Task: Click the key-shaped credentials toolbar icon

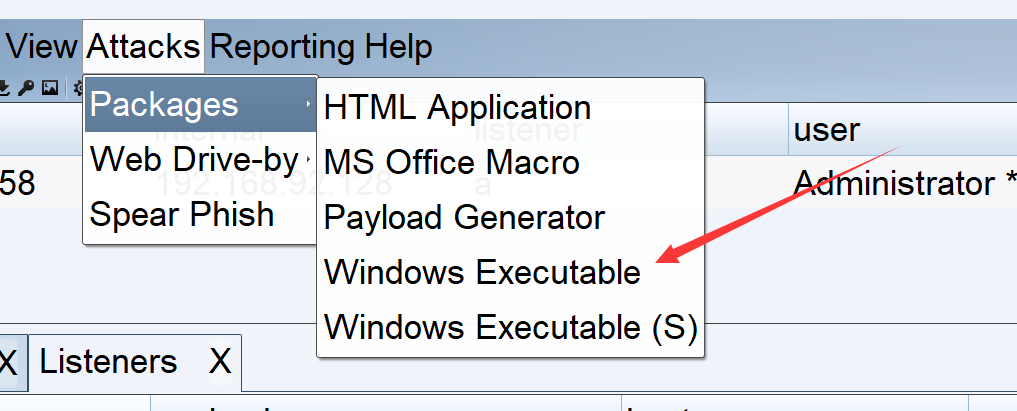Action: tap(26, 88)
